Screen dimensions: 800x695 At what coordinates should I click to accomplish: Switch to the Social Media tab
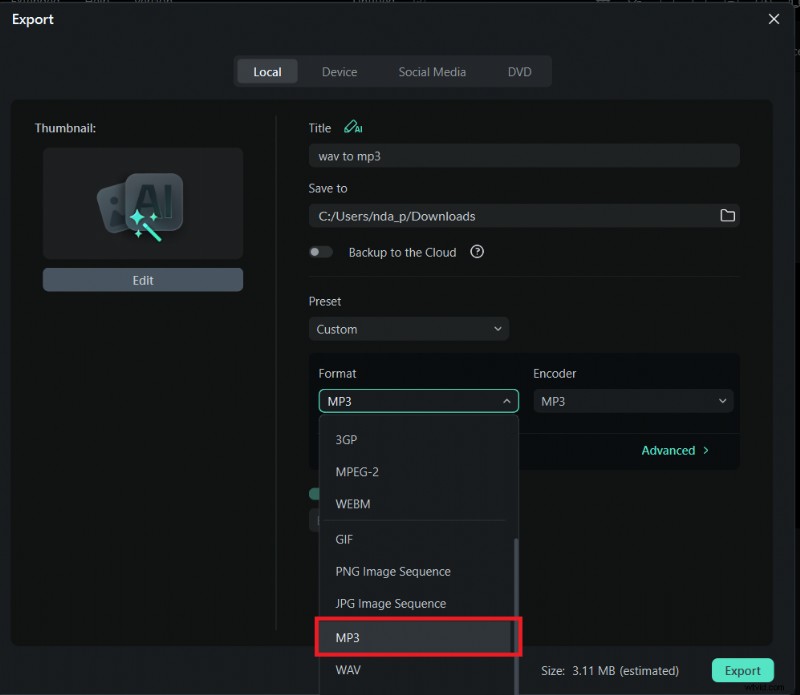(433, 71)
